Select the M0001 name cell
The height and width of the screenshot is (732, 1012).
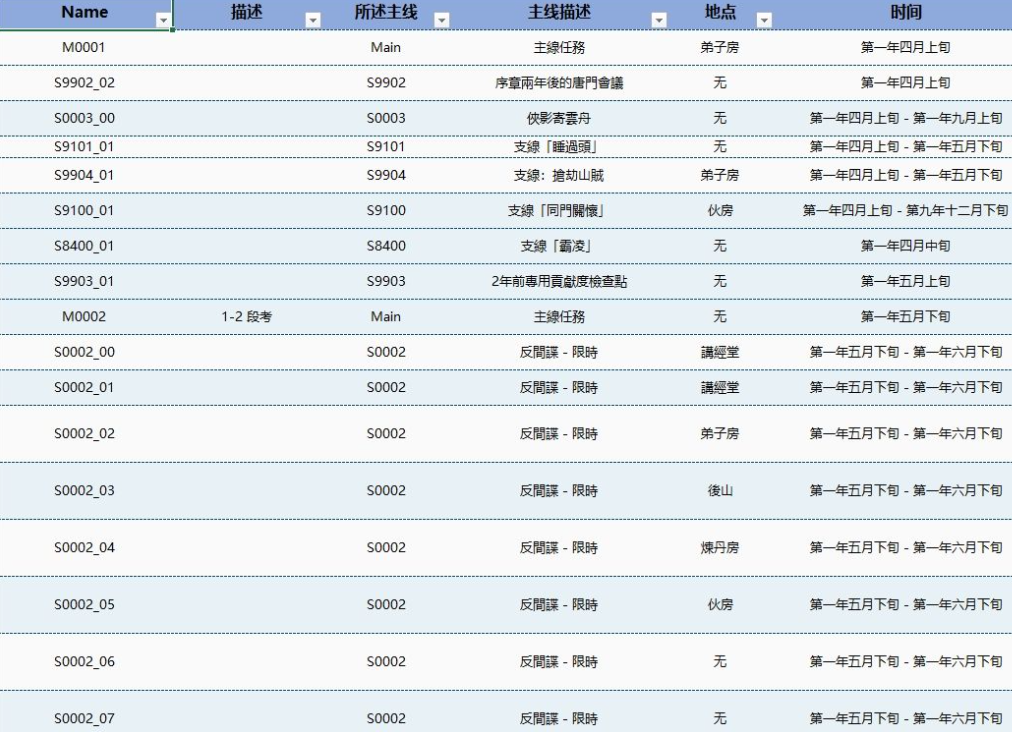(84, 47)
